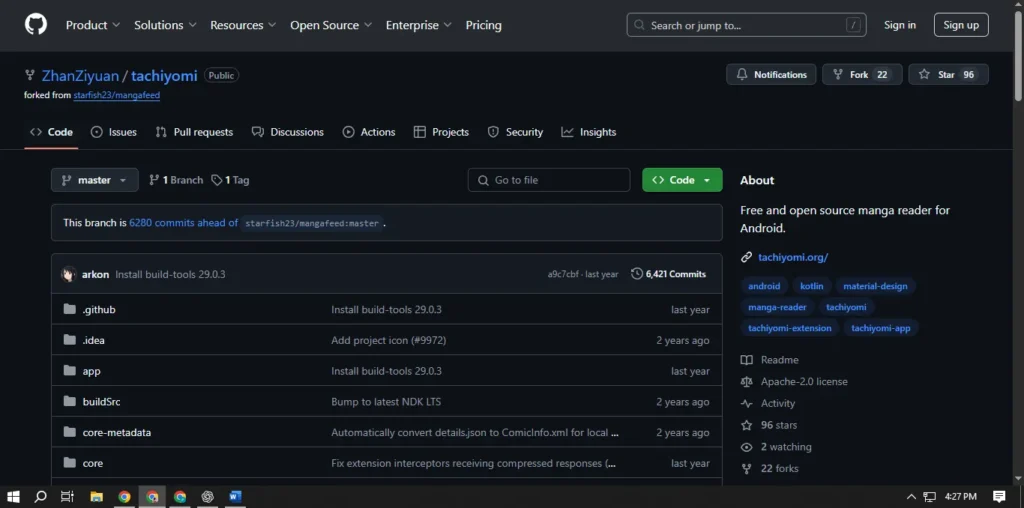The image size is (1024, 508).
Task: Switch to the Issues tab
Action: (x=113, y=132)
